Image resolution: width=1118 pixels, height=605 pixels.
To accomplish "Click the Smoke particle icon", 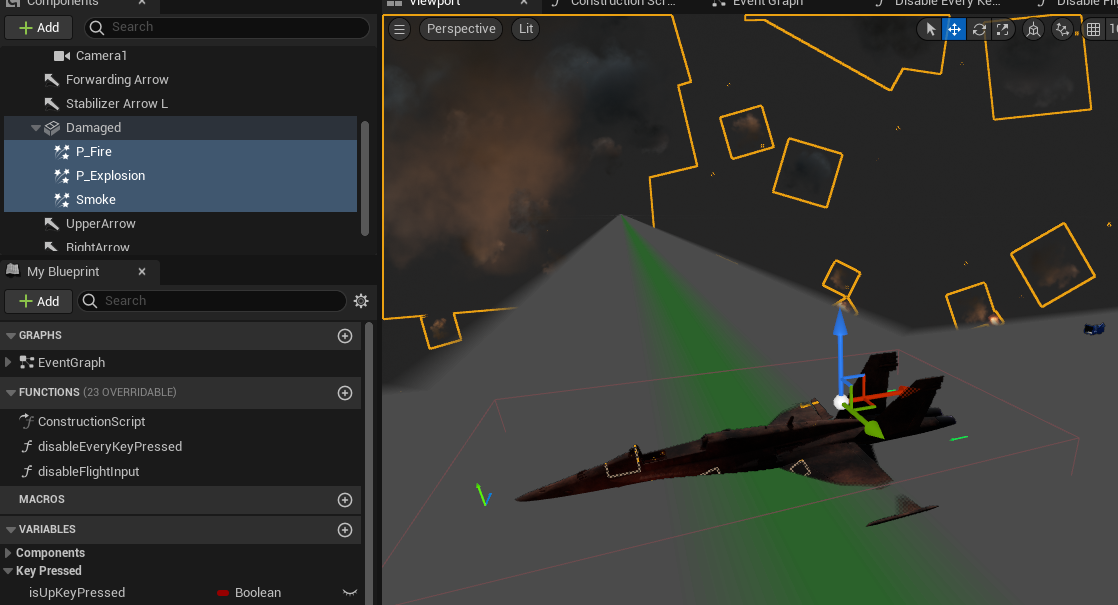I will tap(62, 200).
